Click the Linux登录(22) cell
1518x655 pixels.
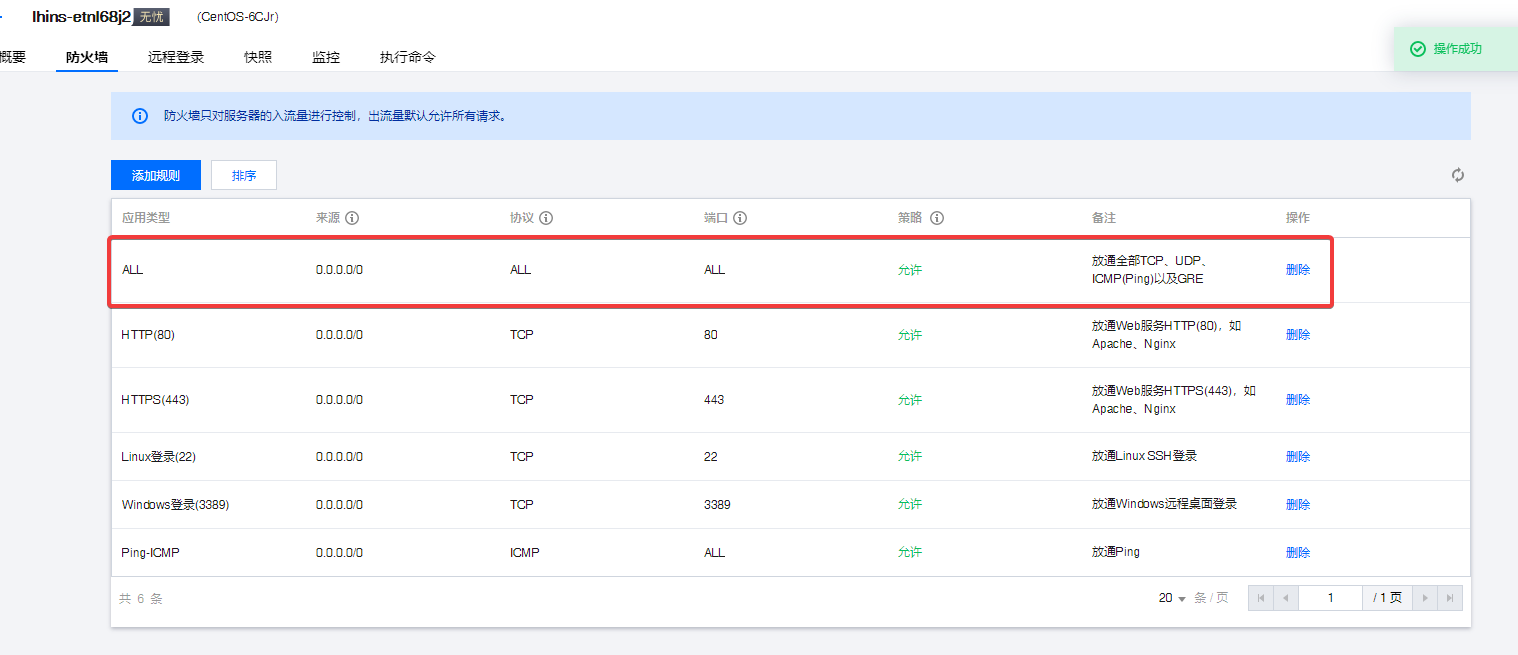159,456
